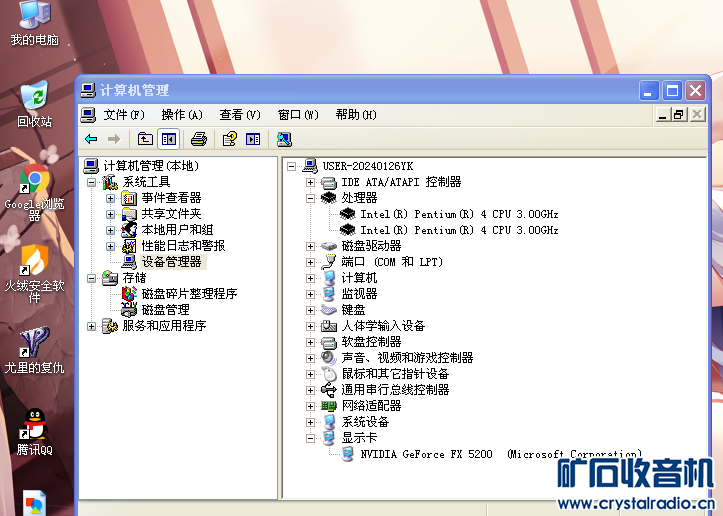Viewport: 723px width, 516px height.
Task: Restore the inner MMC child window
Action: [679, 114]
